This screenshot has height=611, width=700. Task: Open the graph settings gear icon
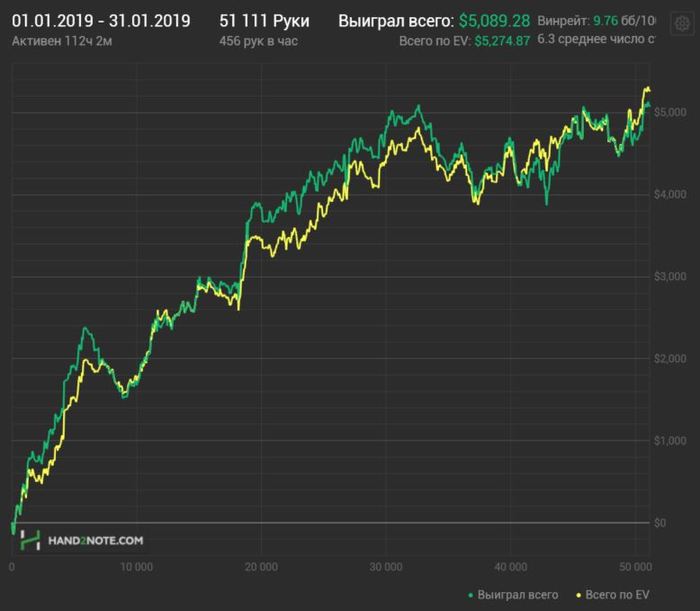click(x=682, y=23)
